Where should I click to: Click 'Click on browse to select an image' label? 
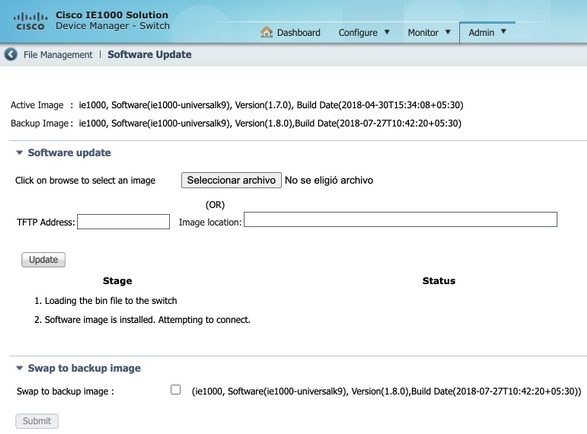tap(85, 180)
